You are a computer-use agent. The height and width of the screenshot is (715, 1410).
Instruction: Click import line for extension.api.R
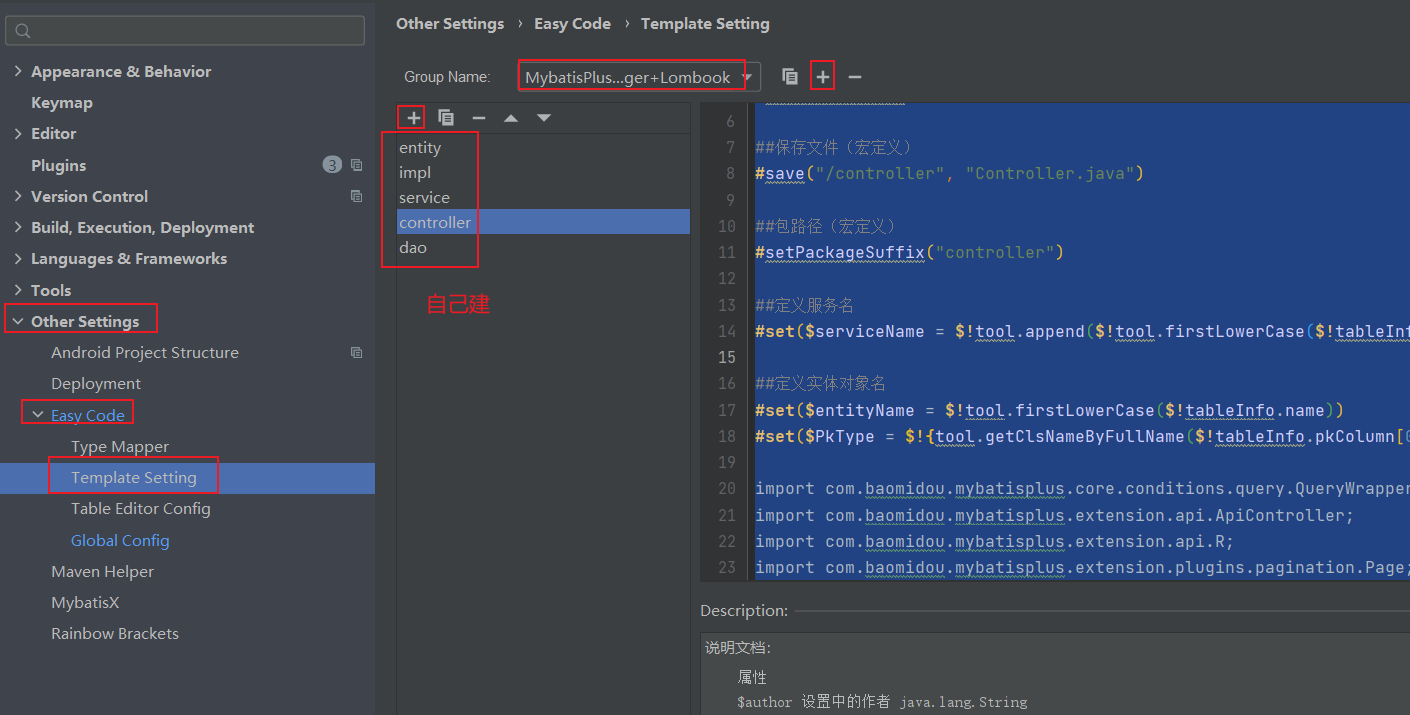pos(994,541)
